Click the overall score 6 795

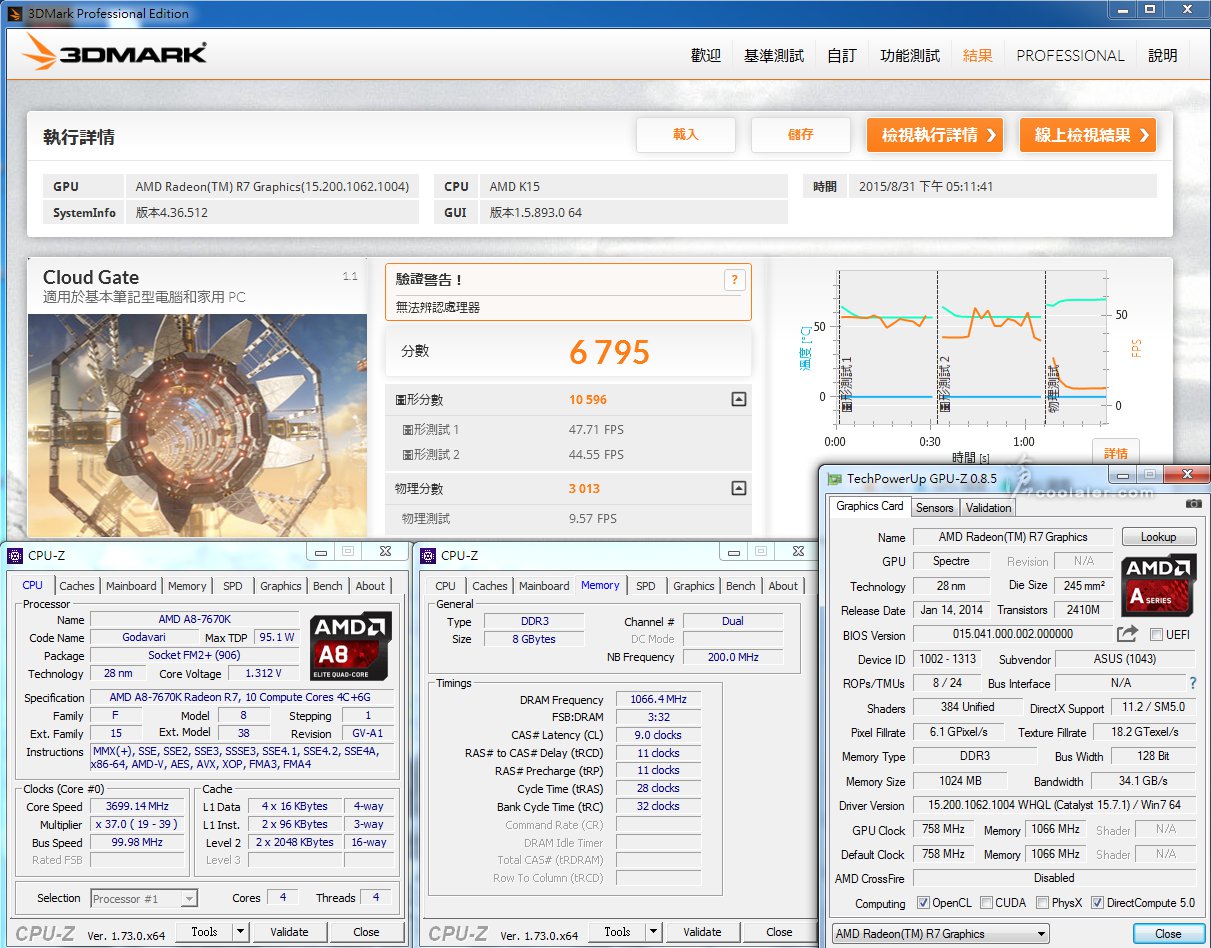point(610,352)
